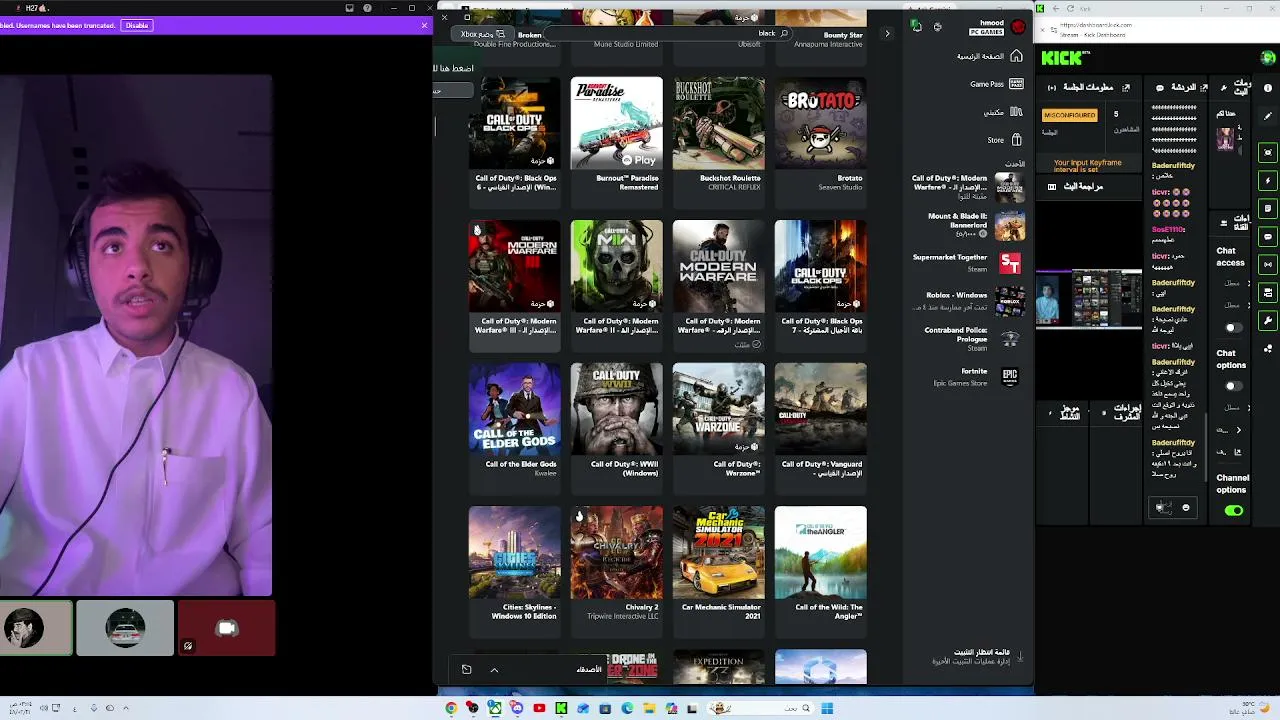Viewport: 1280px width, 720px height.
Task: Click the first participant tile in Discord
Action: (36, 628)
